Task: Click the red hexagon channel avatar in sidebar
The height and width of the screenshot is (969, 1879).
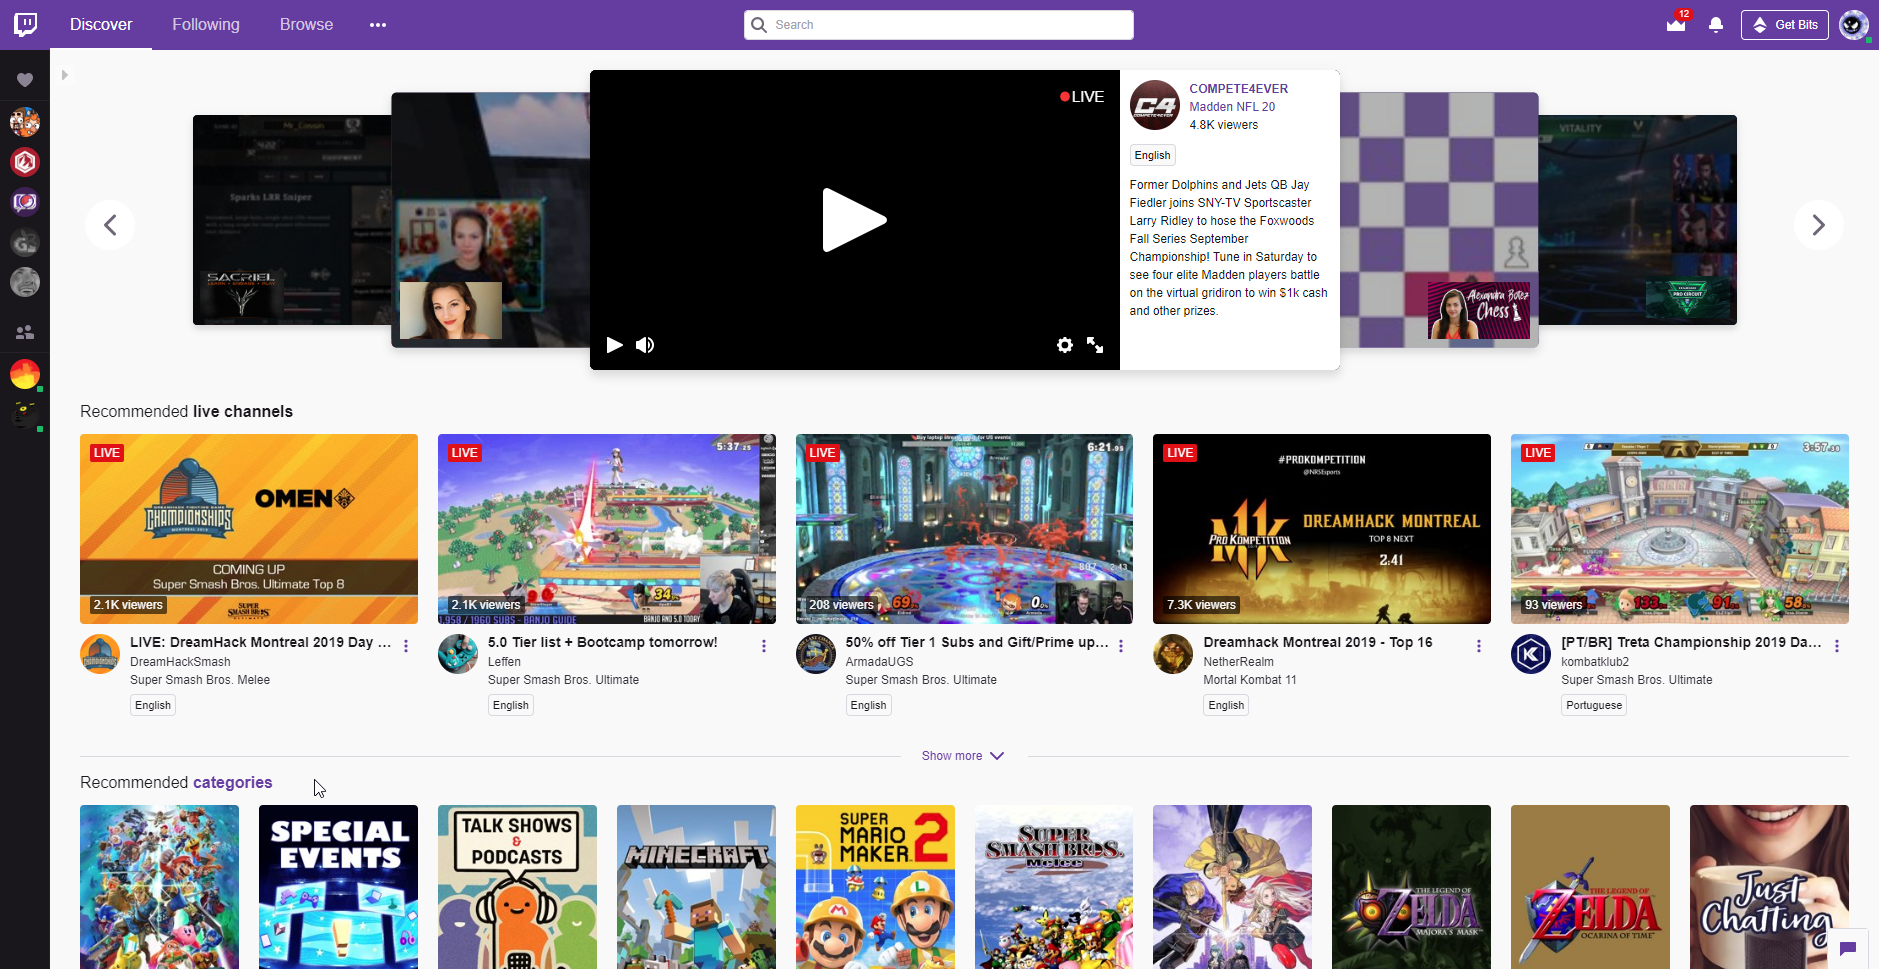Action: (x=25, y=162)
